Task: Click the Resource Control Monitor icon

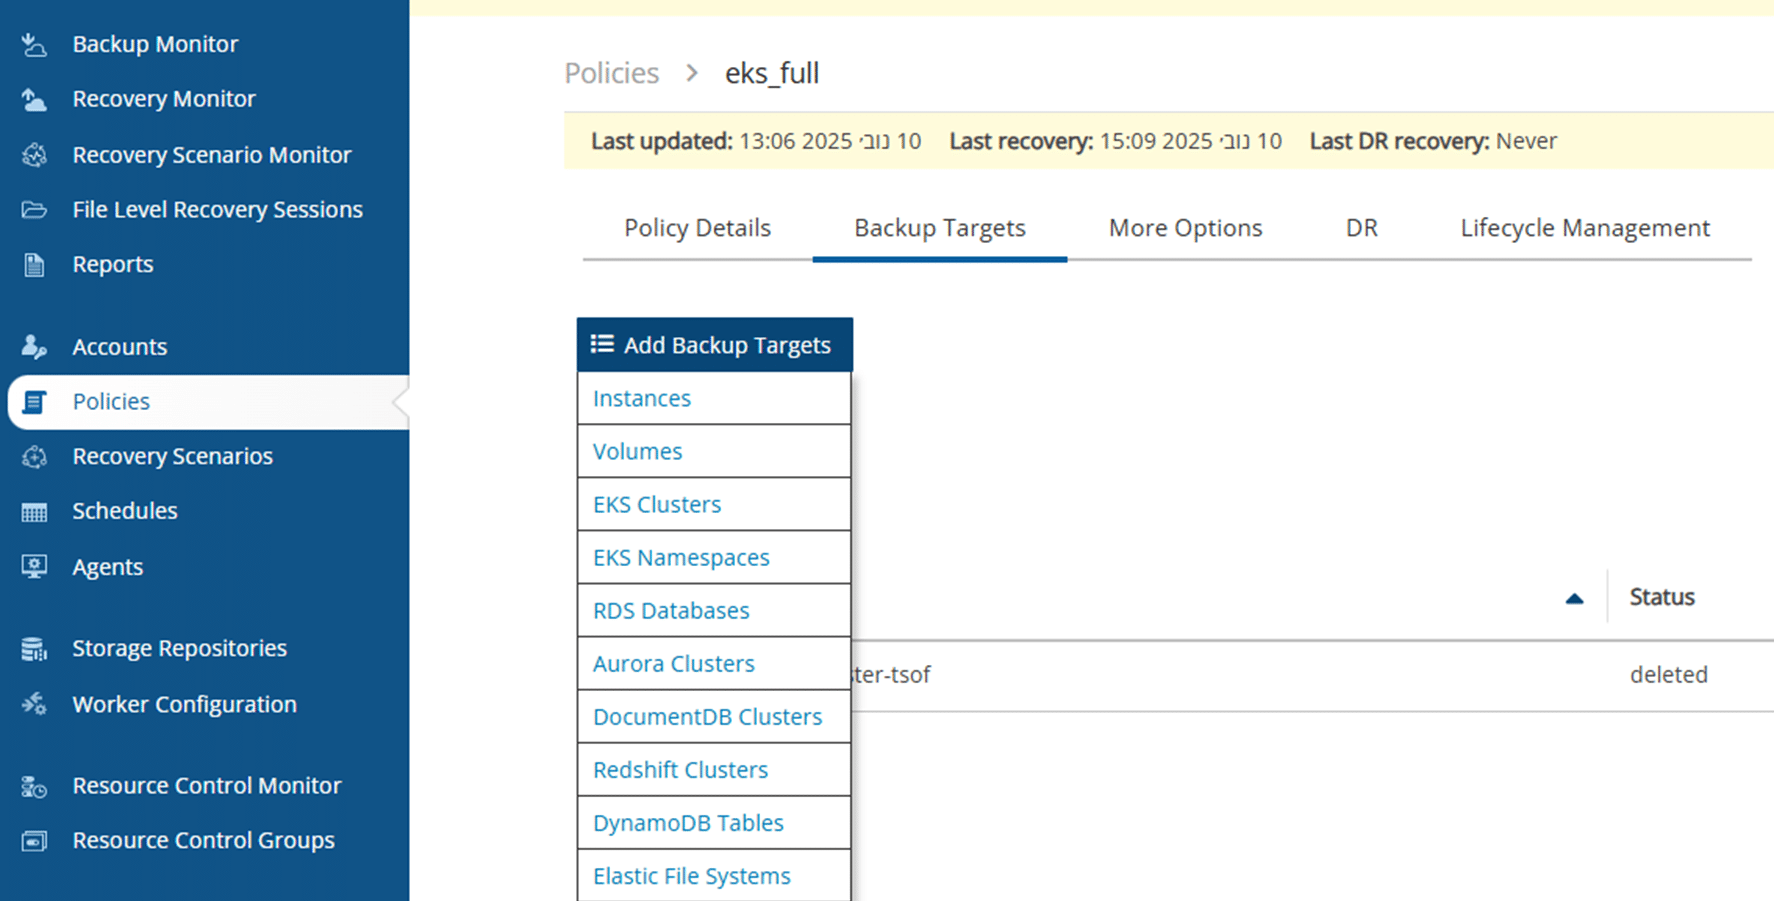Action: 34,786
